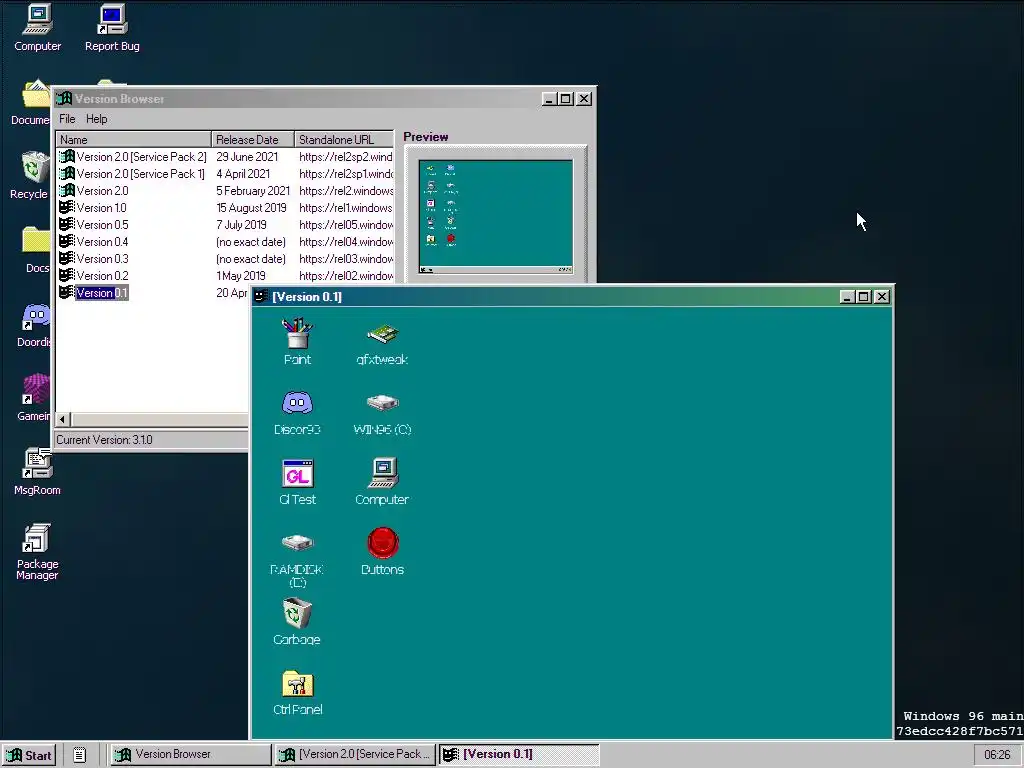Click the Version 0.1 taskbar button
Screen dimensions: 1024x768
[519, 754]
